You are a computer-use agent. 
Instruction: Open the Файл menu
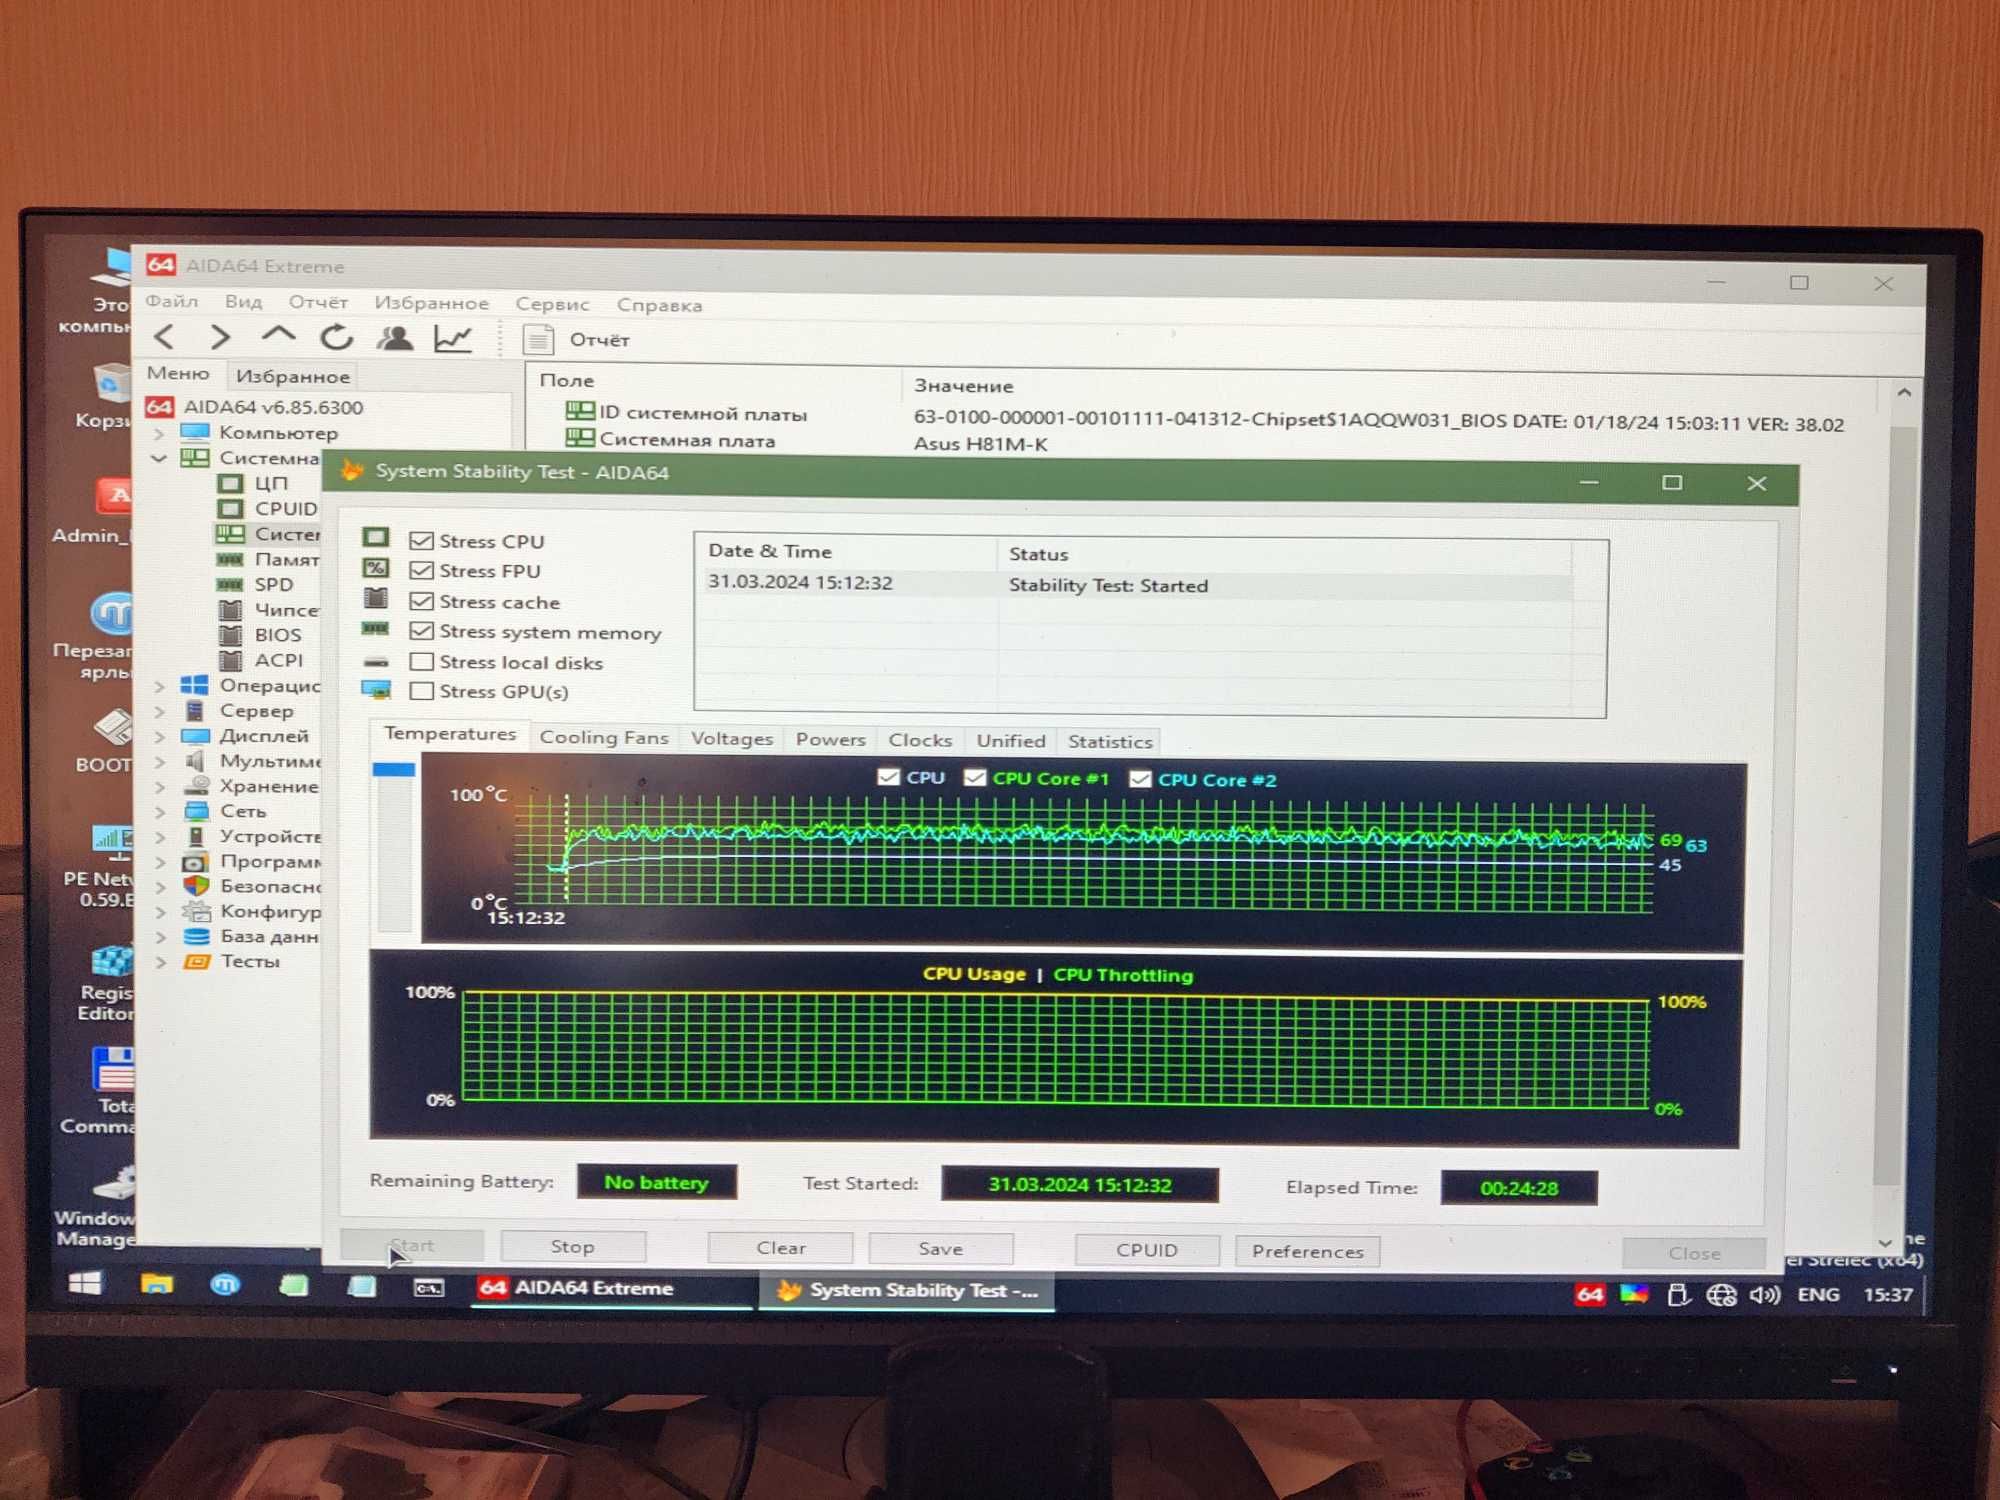[x=172, y=301]
